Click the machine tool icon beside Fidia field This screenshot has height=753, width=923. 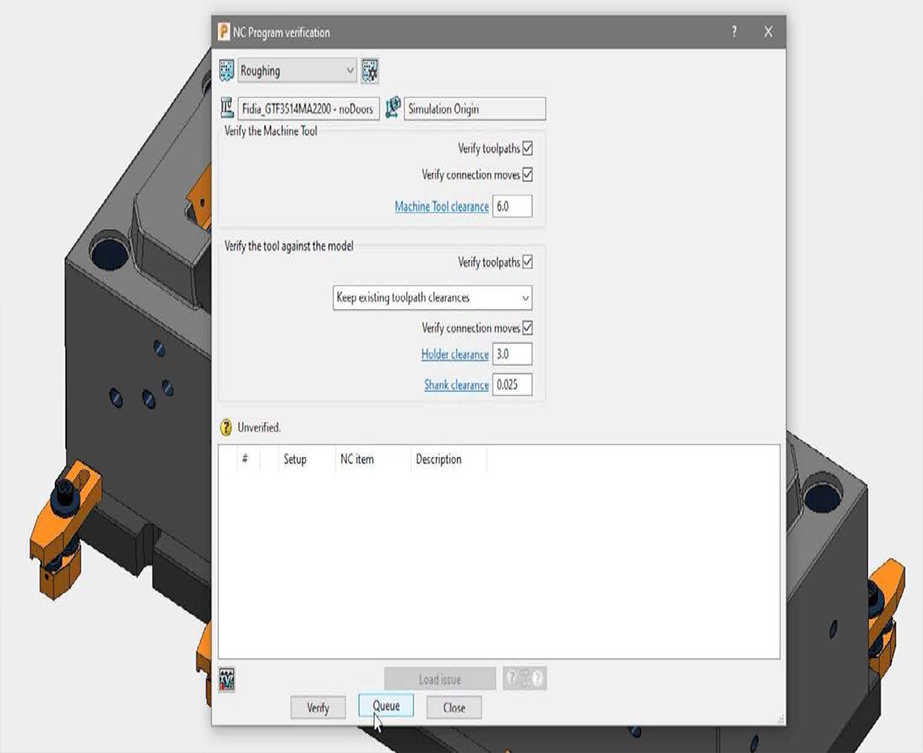pos(227,108)
